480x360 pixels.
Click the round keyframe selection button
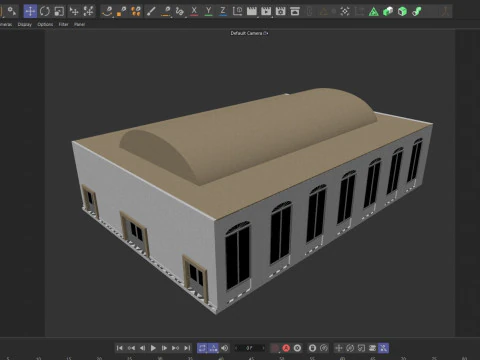[x=297, y=348]
